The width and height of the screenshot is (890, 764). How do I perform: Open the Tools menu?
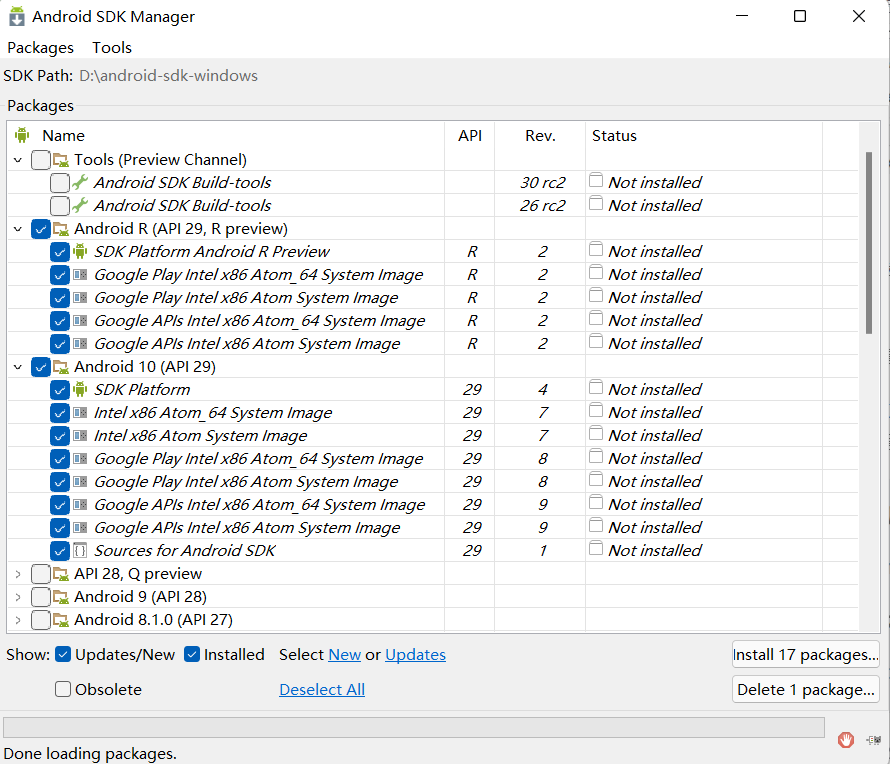pyautogui.click(x=112, y=48)
